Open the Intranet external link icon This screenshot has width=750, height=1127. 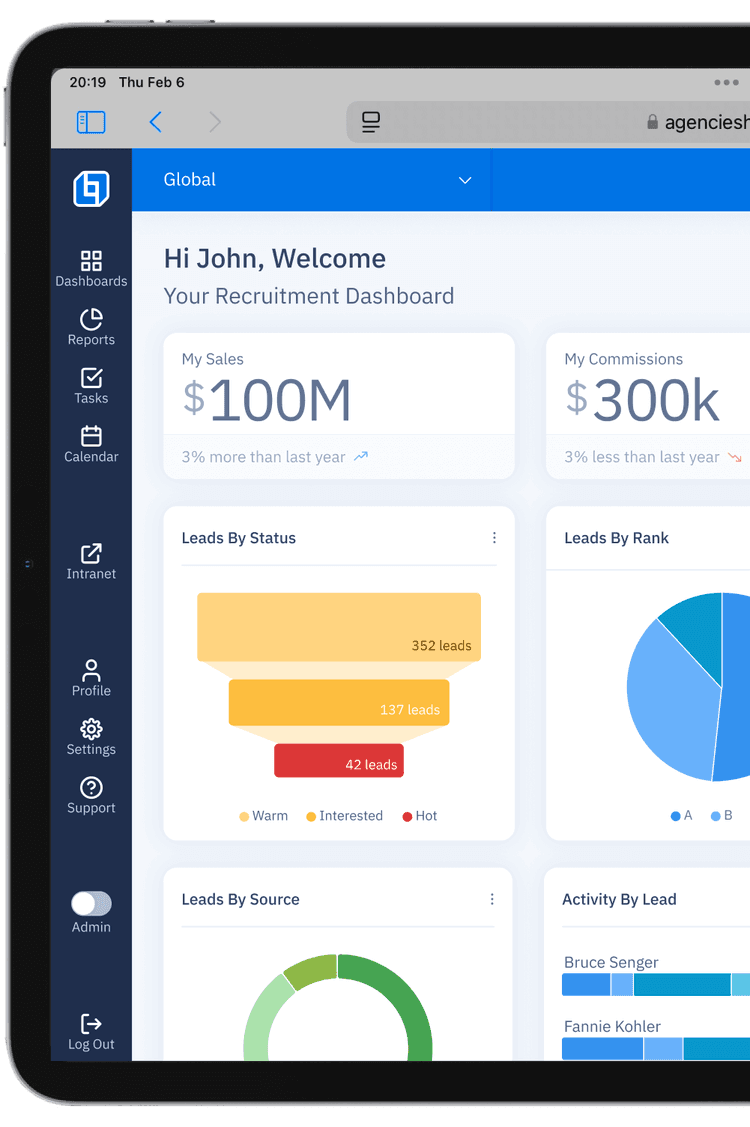tap(91, 554)
